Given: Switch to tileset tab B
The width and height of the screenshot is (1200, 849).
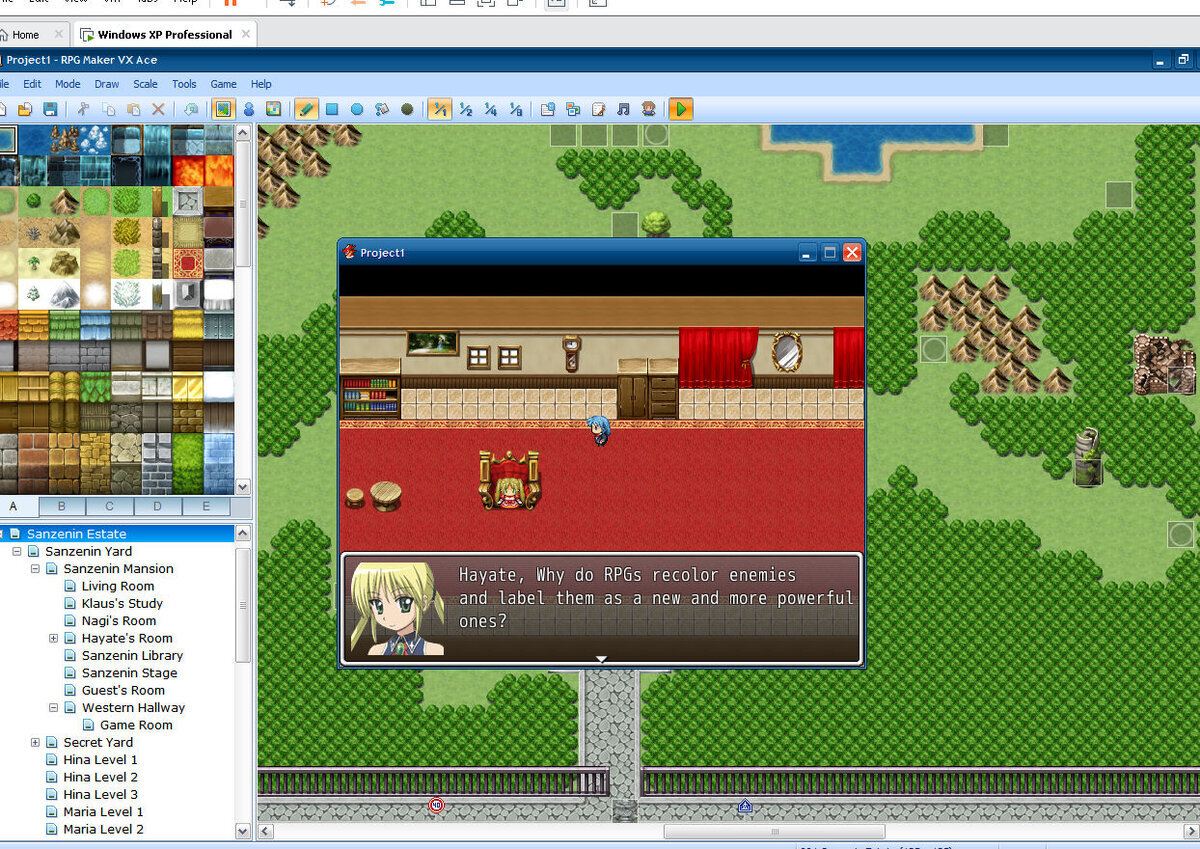Looking at the screenshot, I should [x=62, y=506].
